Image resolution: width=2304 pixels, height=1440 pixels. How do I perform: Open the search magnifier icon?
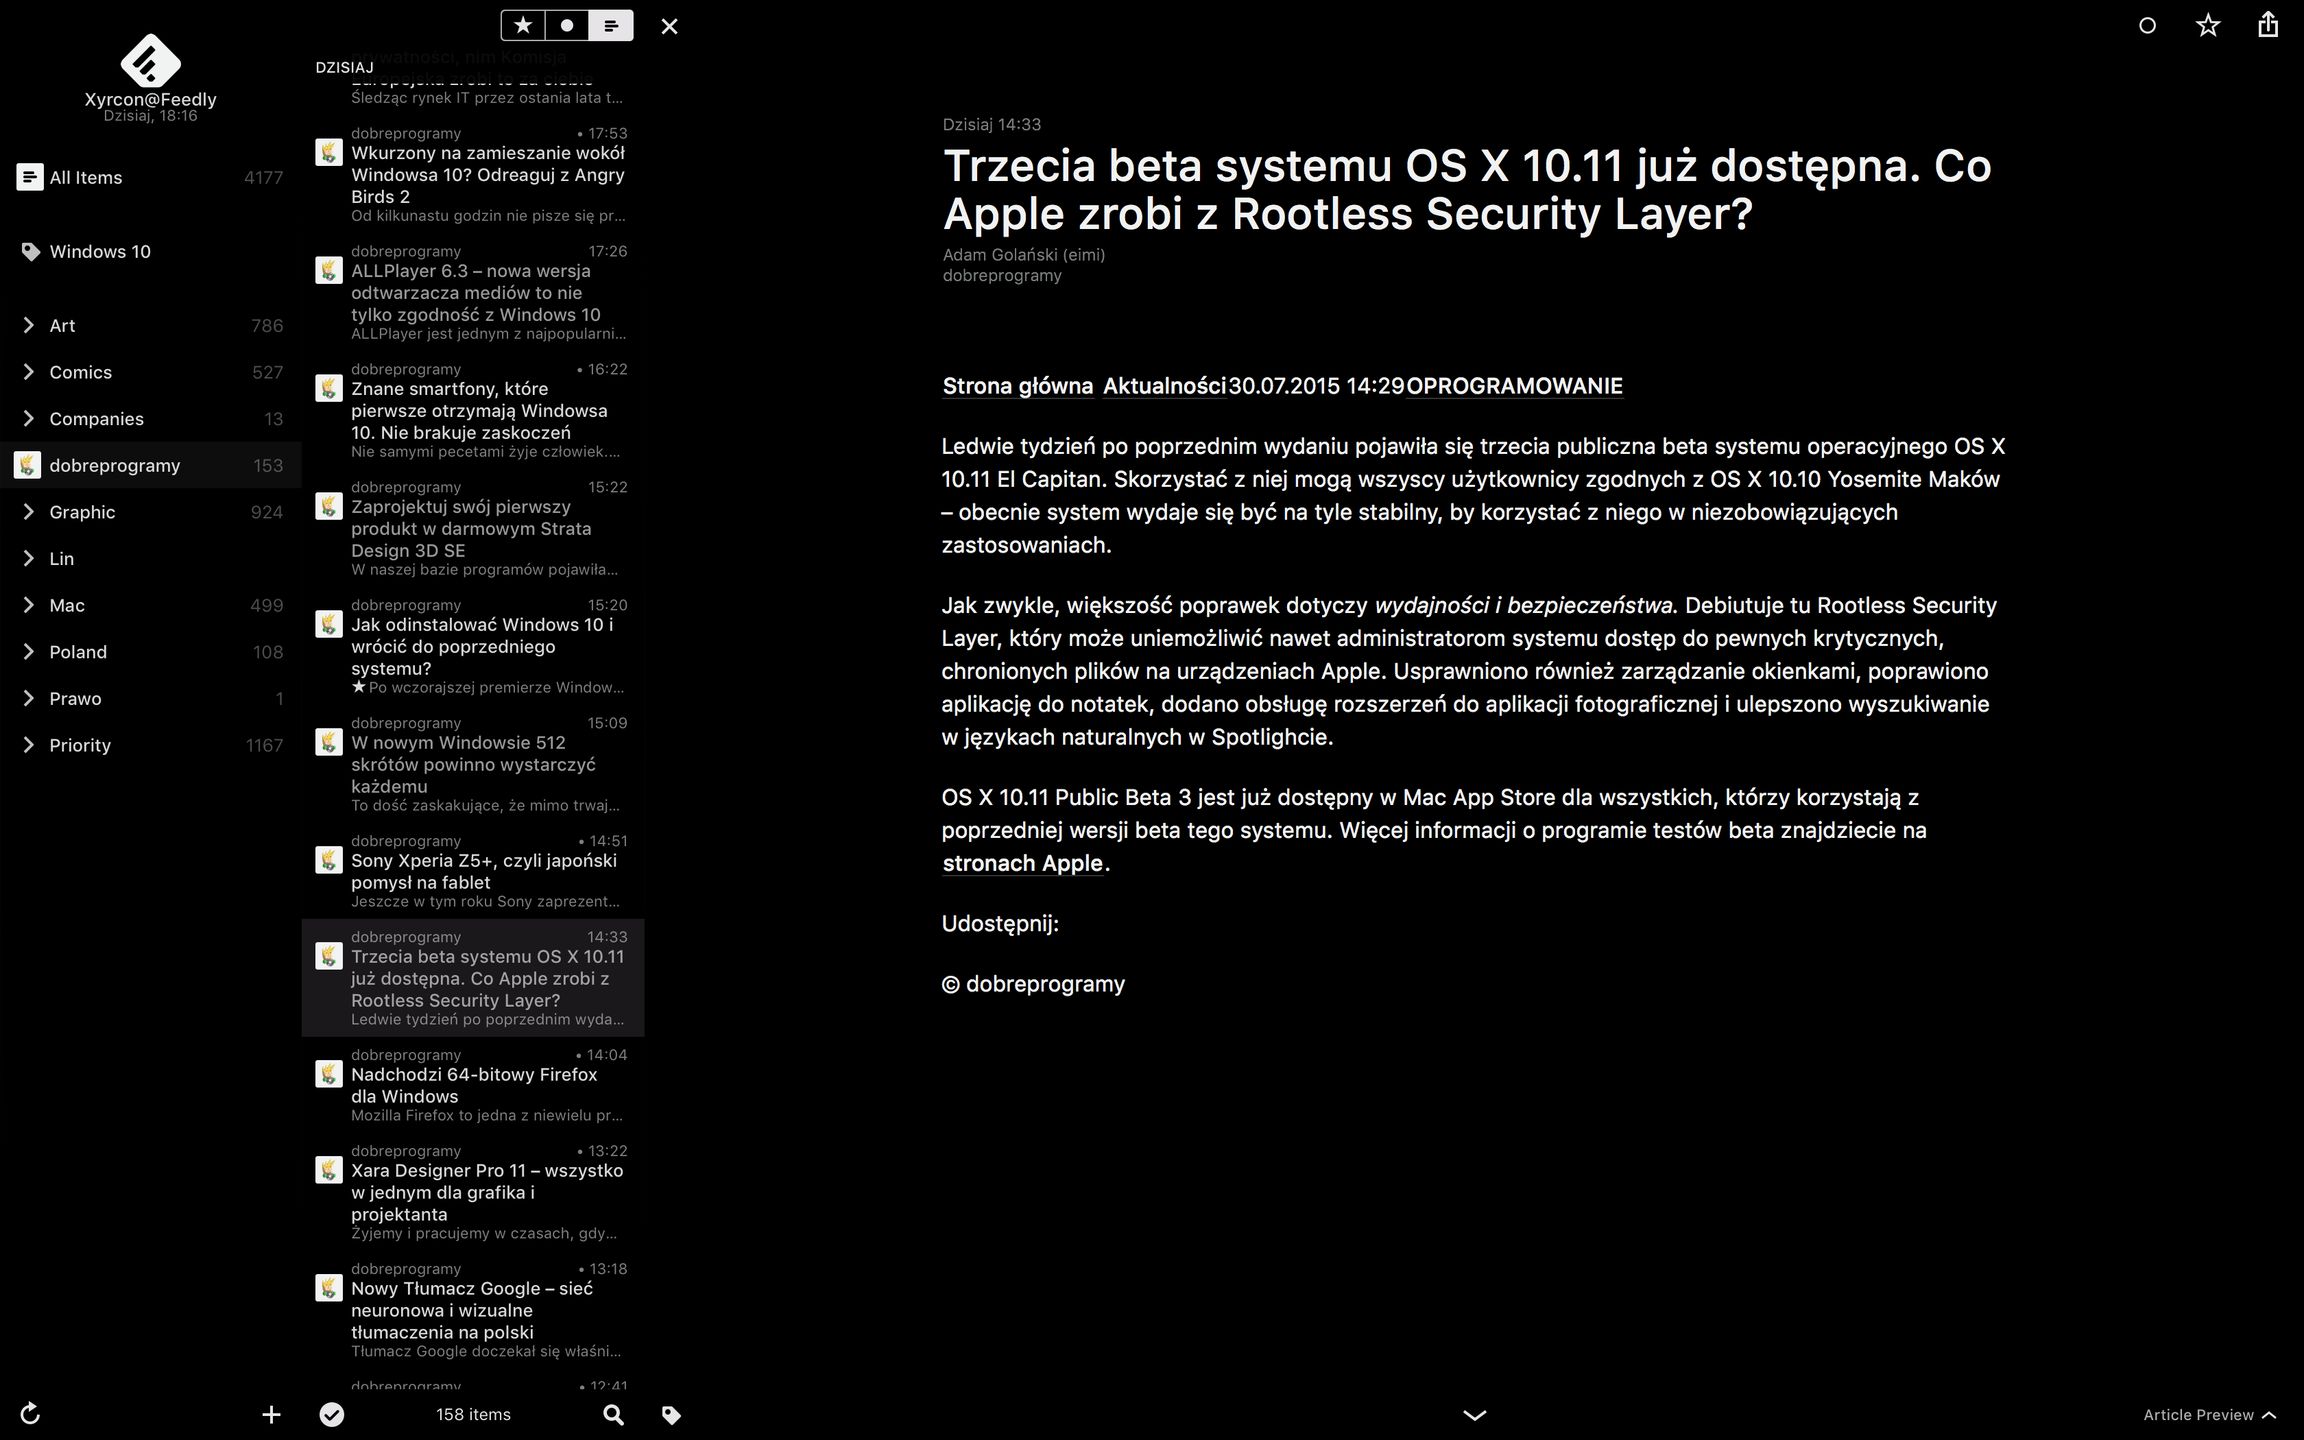tap(614, 1414)
